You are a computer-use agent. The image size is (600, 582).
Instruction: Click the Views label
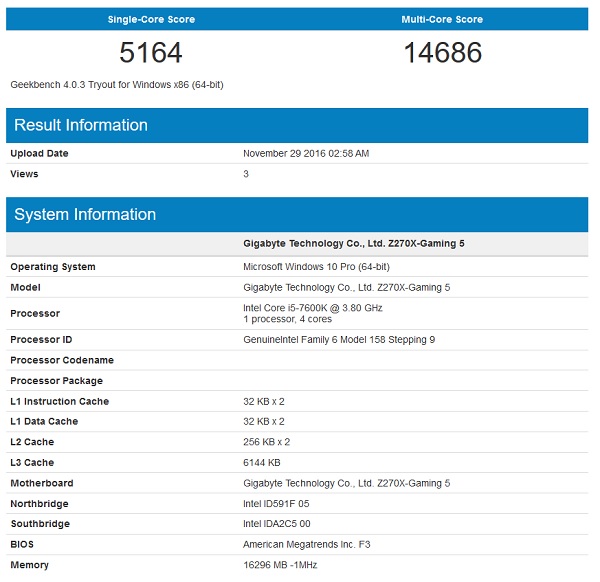(24, 174)
